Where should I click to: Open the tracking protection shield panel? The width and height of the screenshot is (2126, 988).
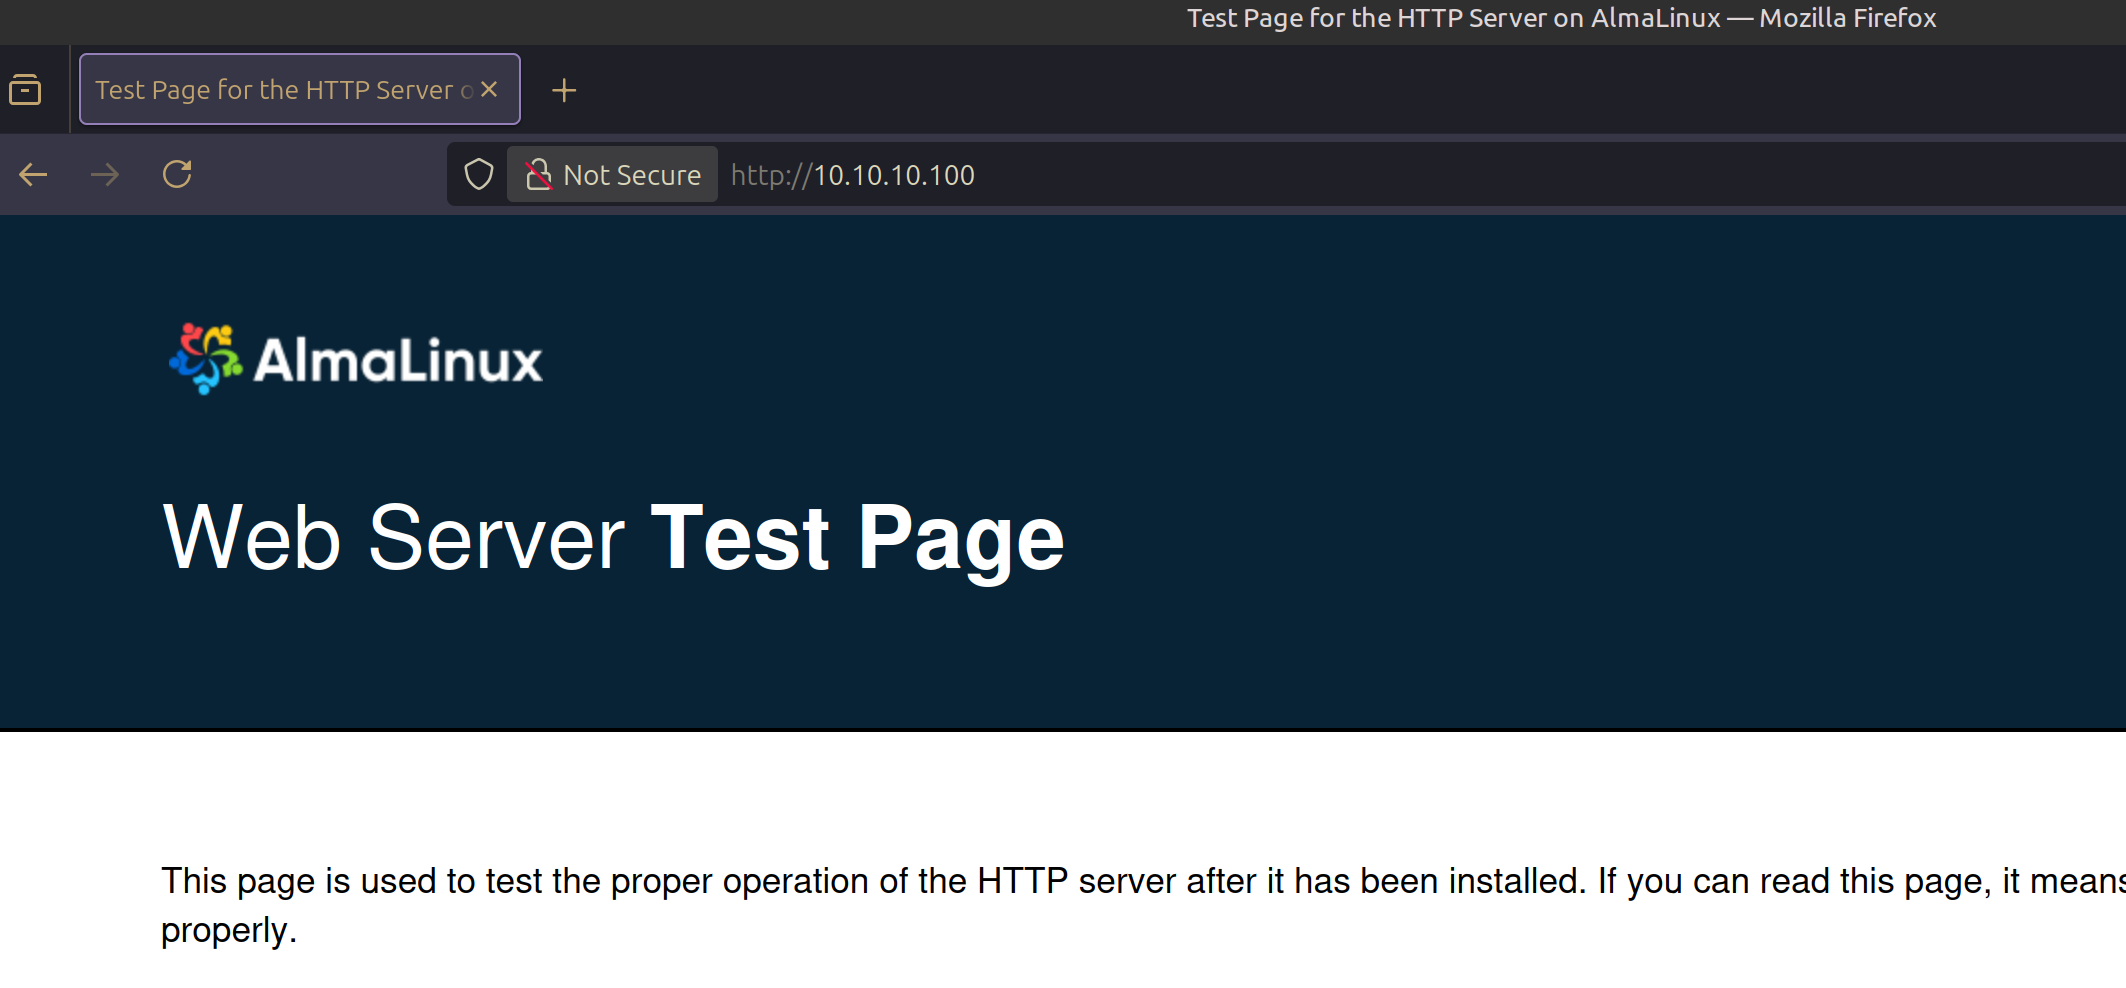[x=479, y=175]
